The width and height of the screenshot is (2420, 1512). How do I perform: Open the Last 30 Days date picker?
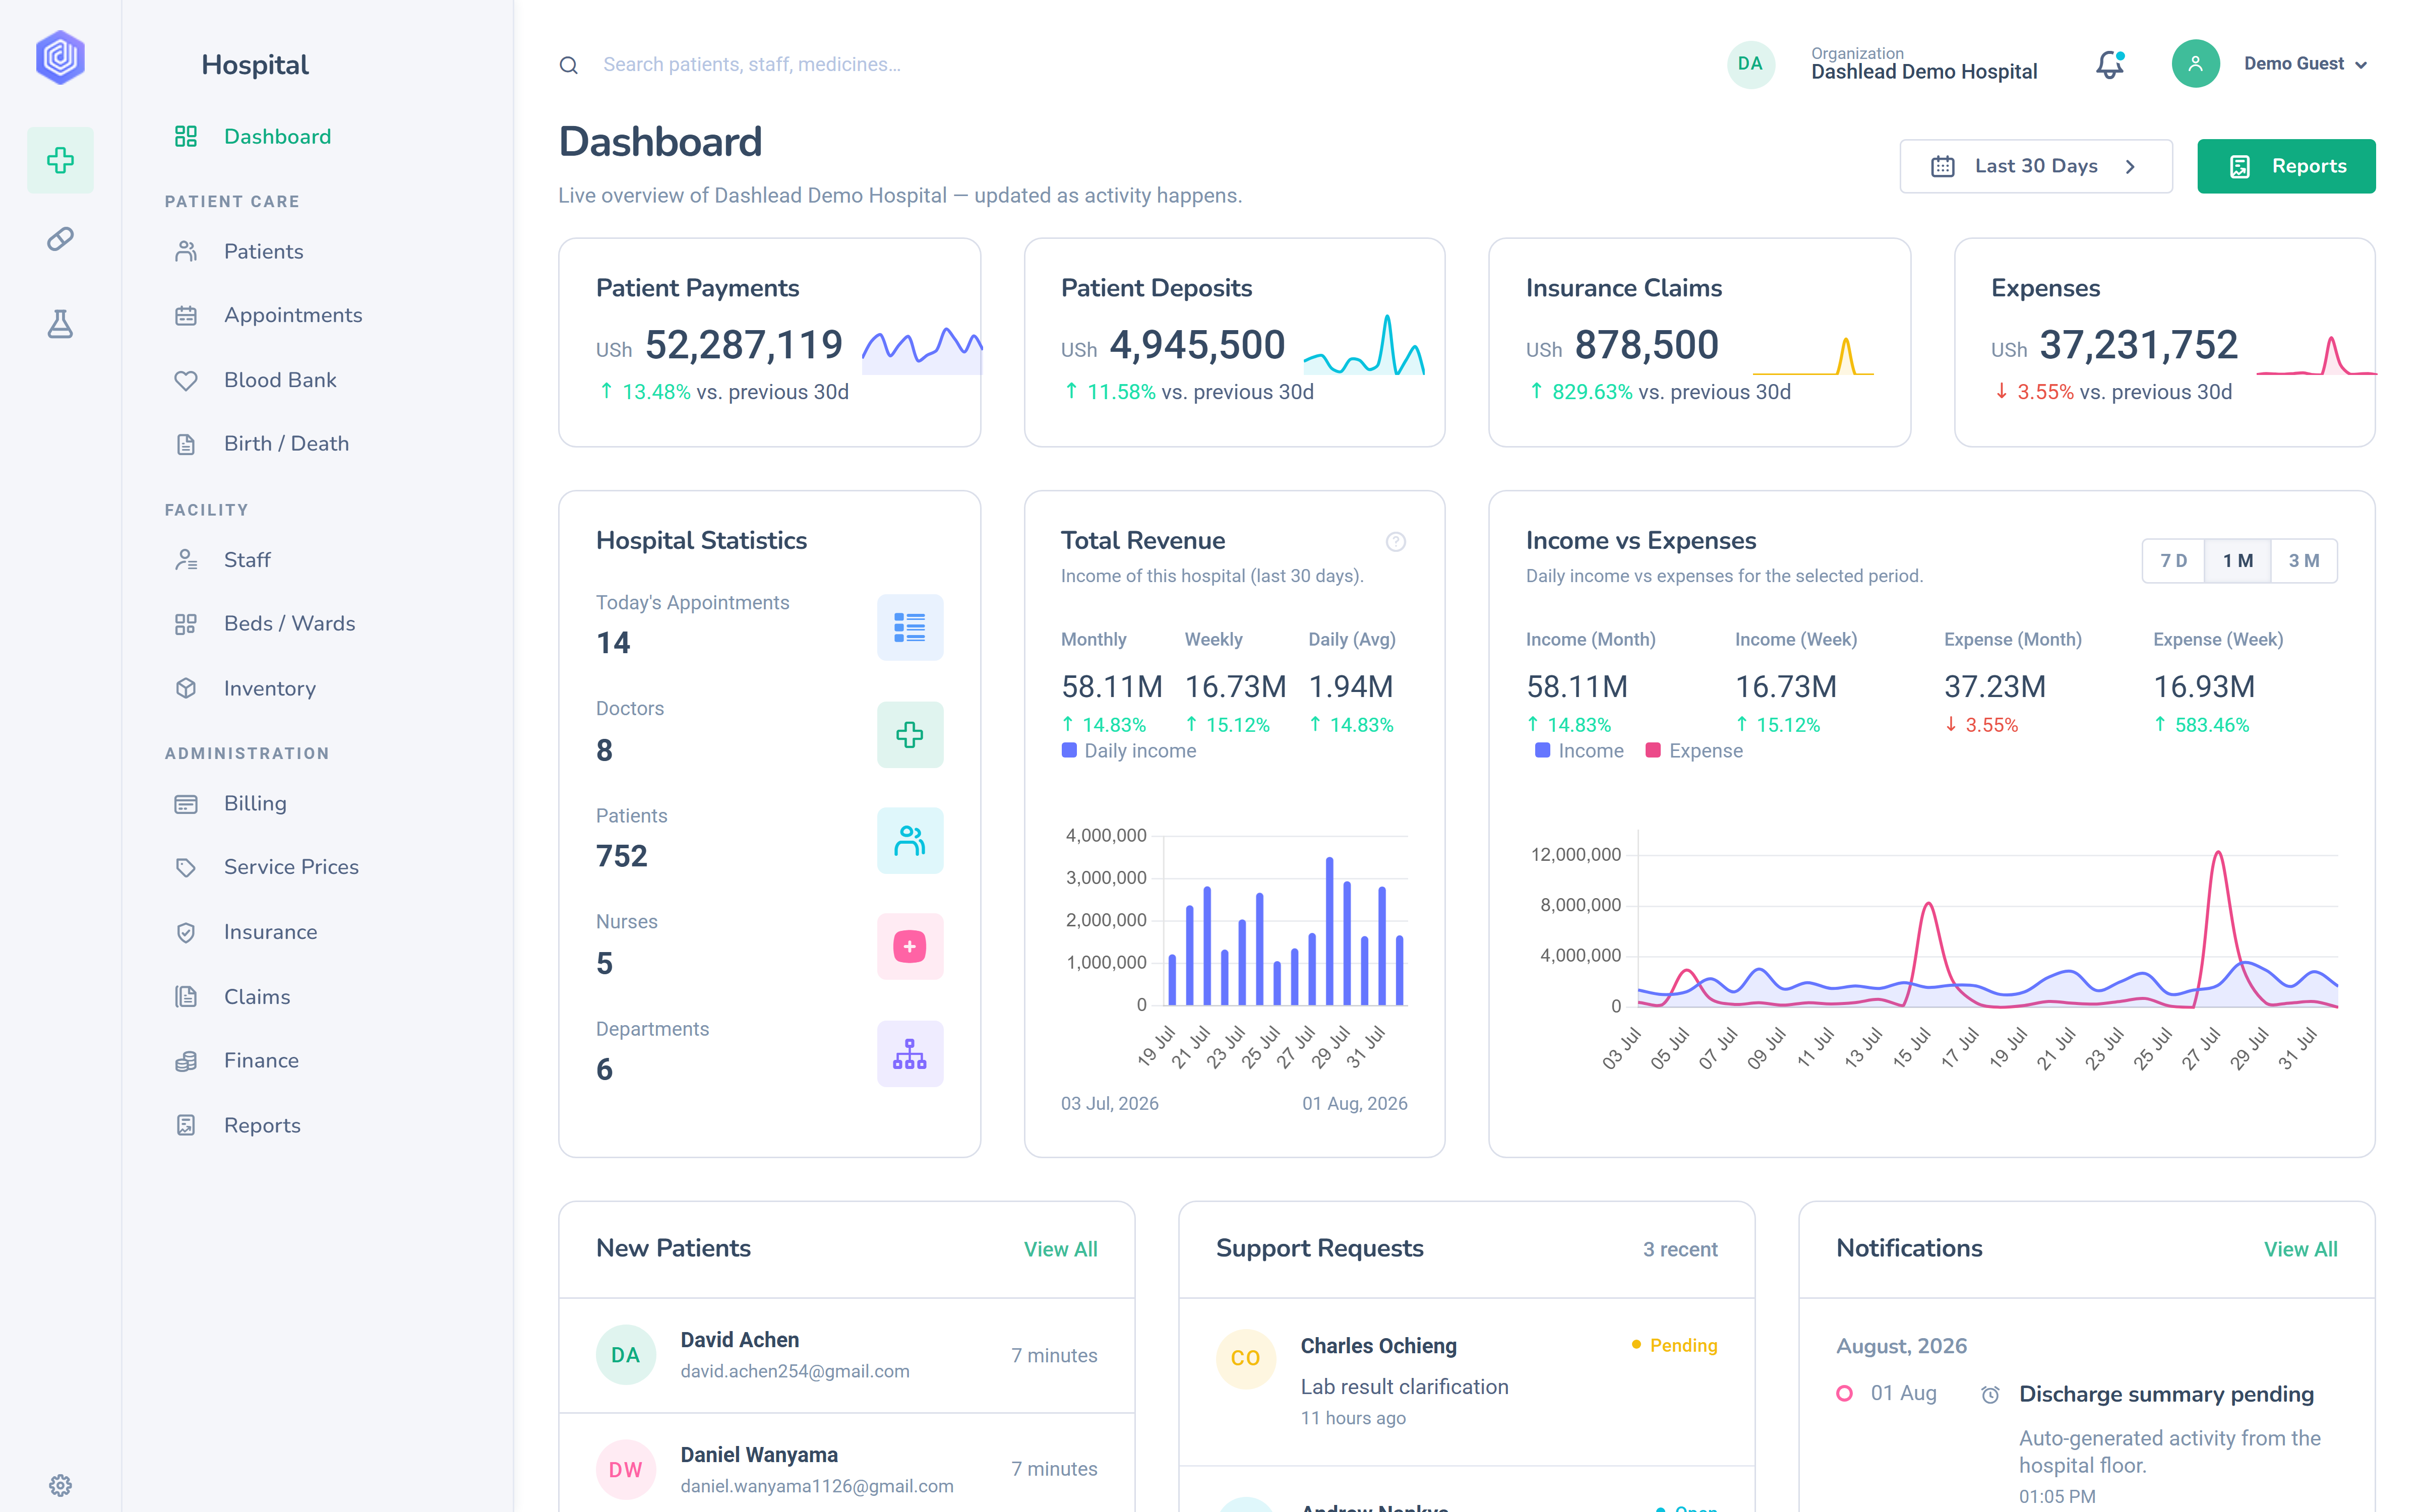(2036, 166)
